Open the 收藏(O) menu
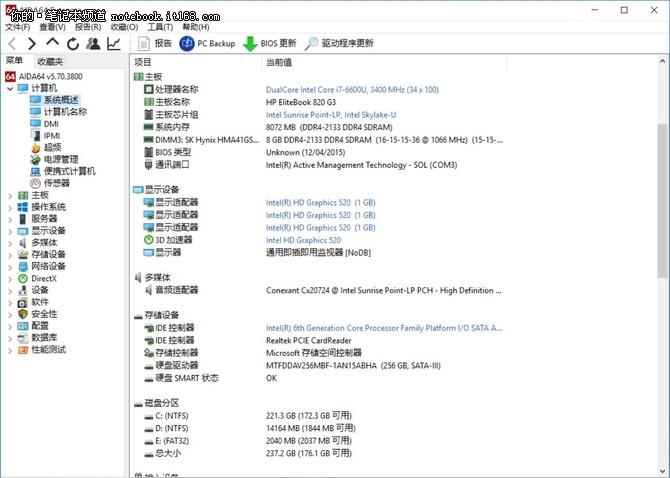This screenshot has width=670, height=478. (124, 27)
